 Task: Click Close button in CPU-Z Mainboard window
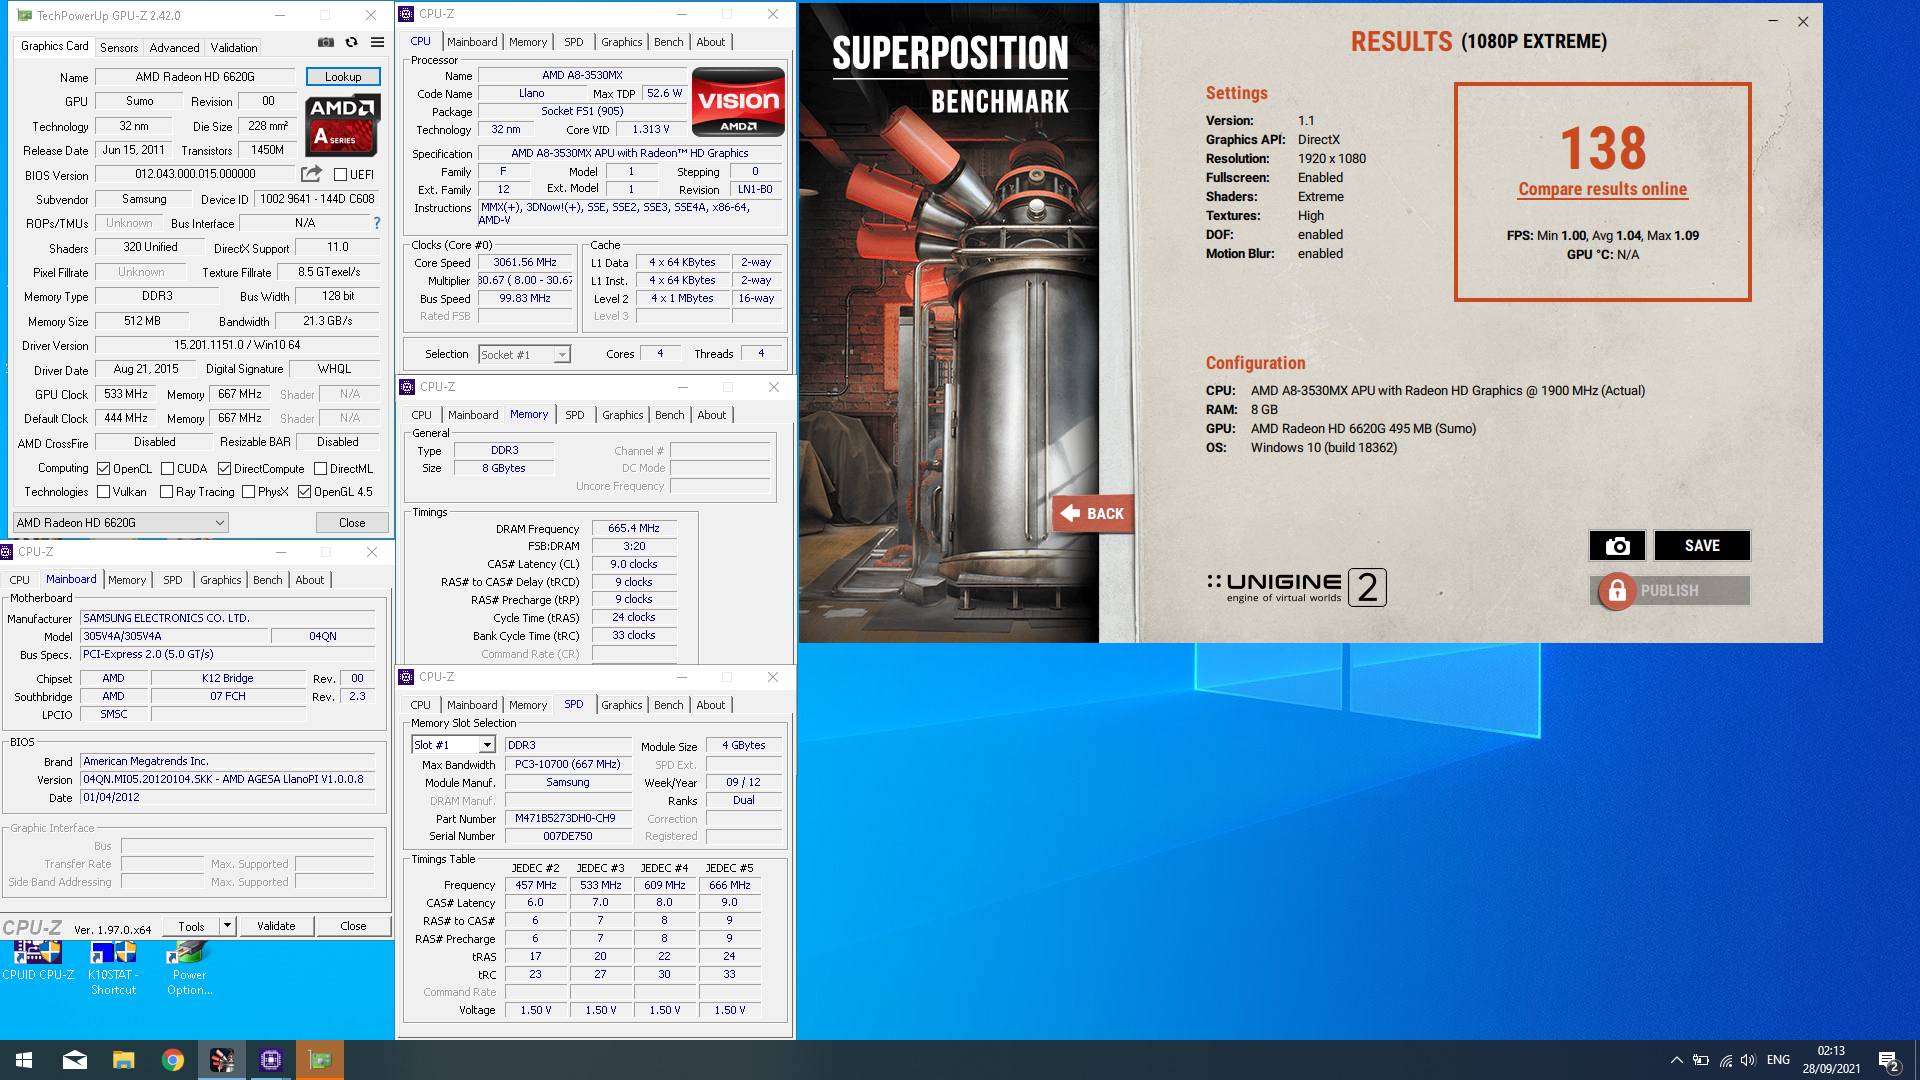coord(353,926)
